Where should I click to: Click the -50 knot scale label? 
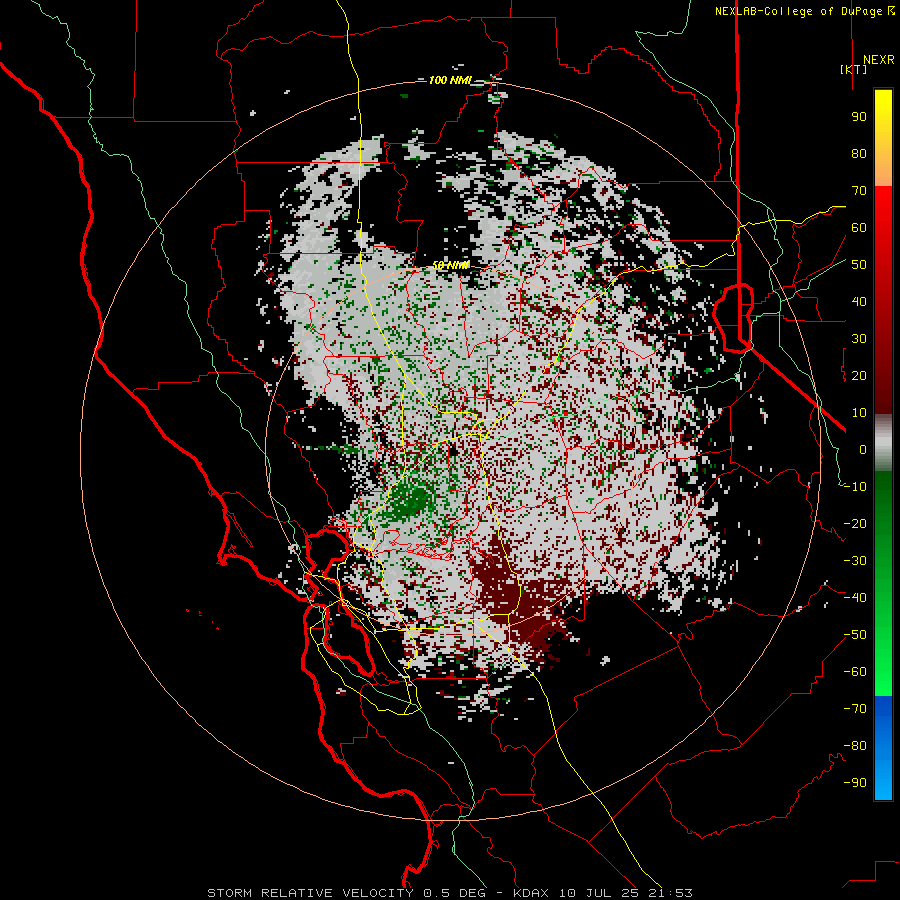click(x=855, y=635)
